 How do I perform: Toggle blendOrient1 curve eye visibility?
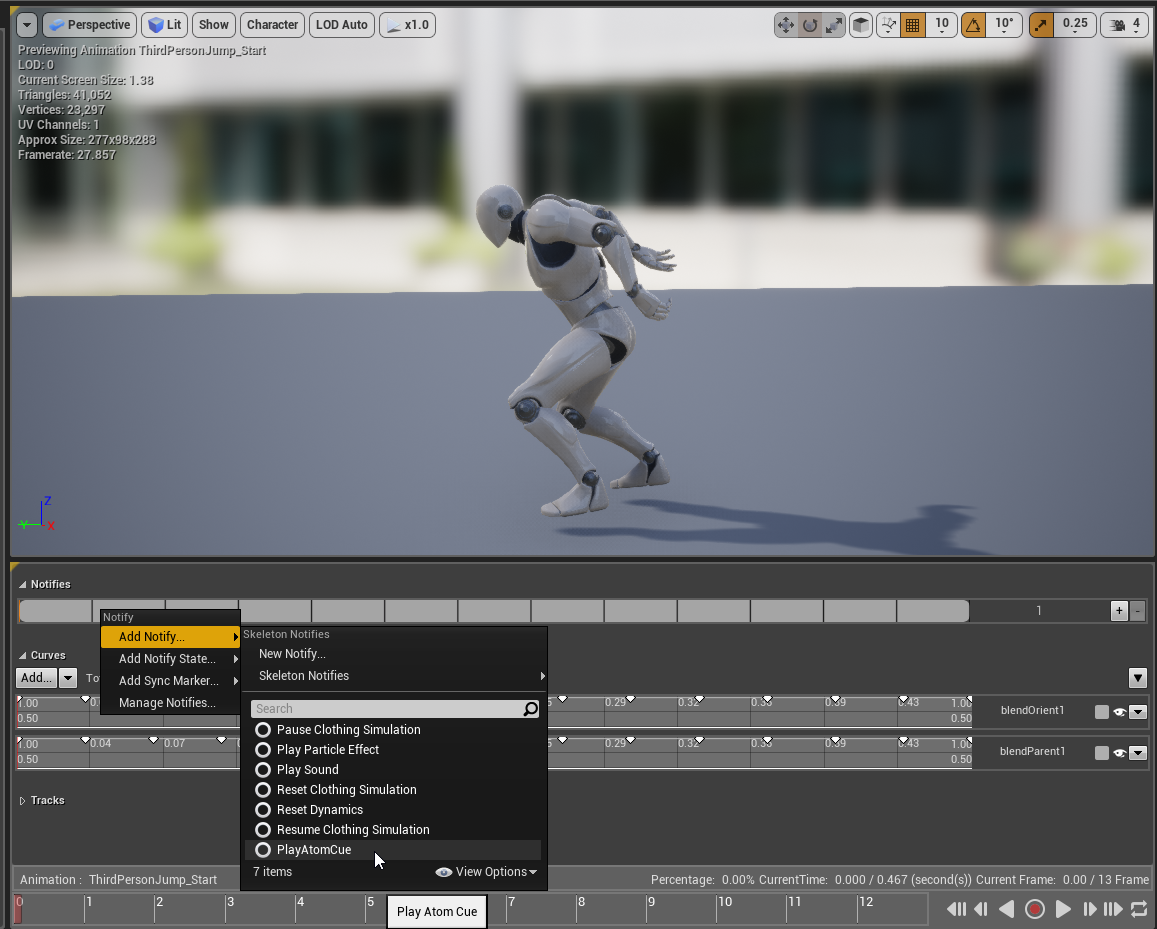(1119, 712)
